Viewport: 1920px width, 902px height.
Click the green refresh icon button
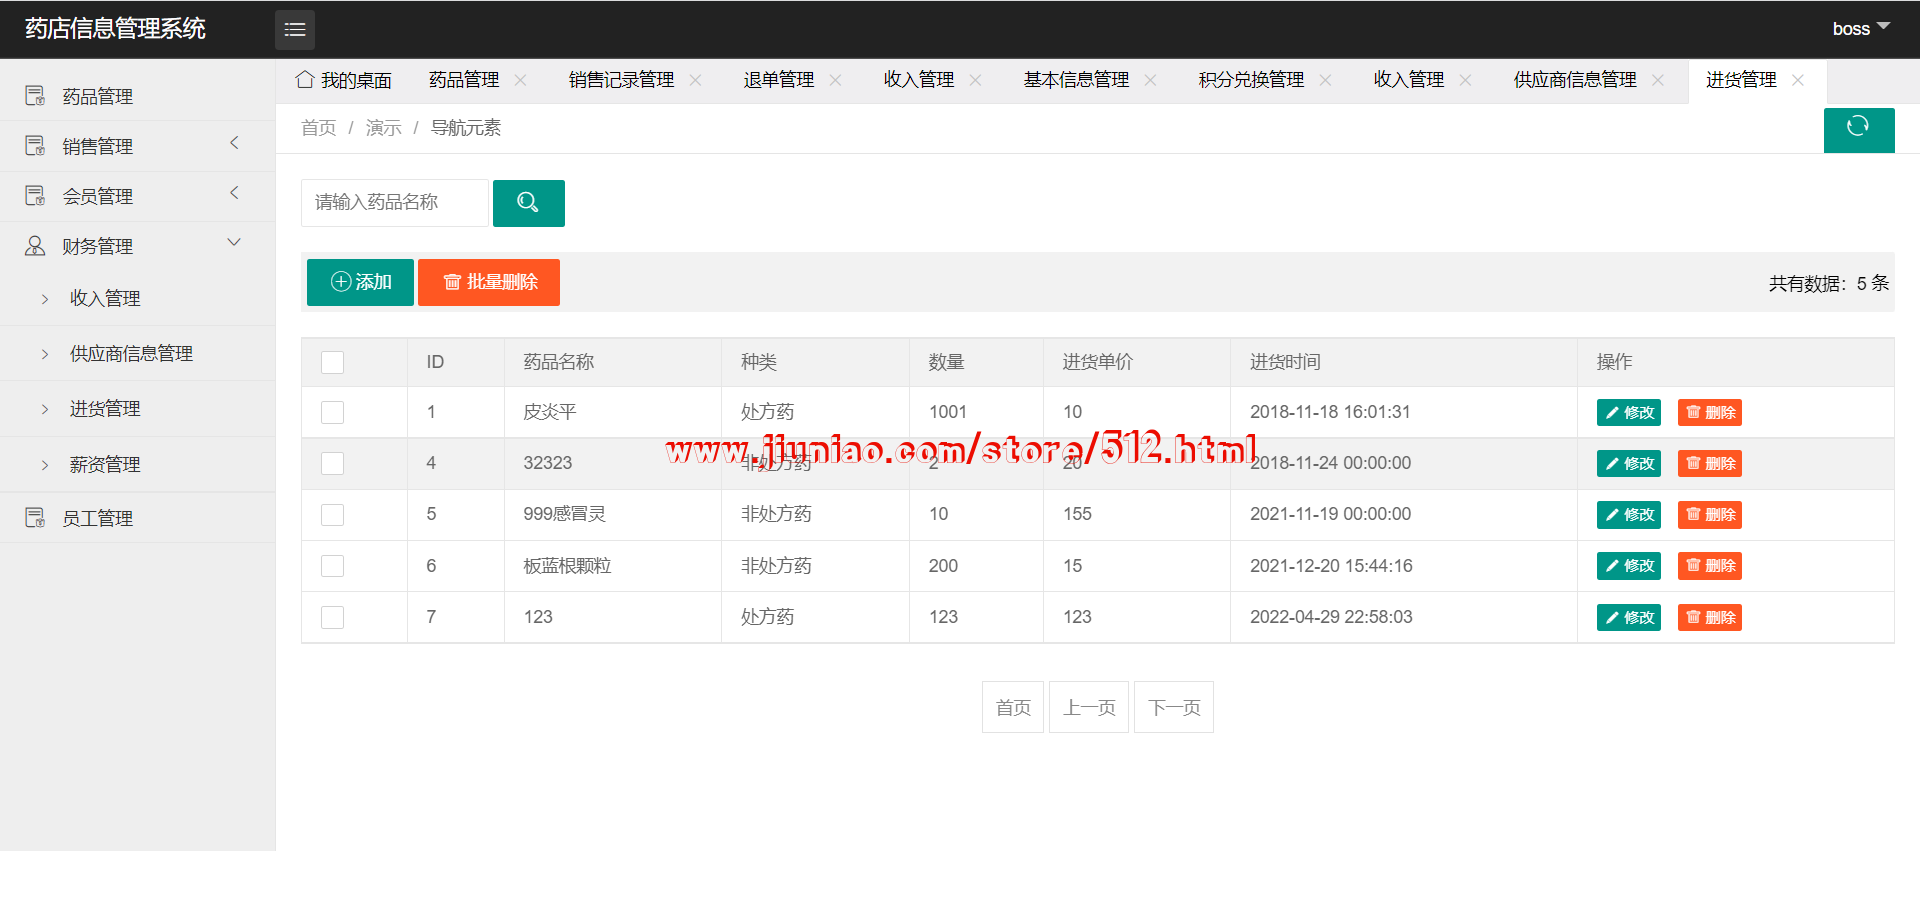coord(1858,129)
